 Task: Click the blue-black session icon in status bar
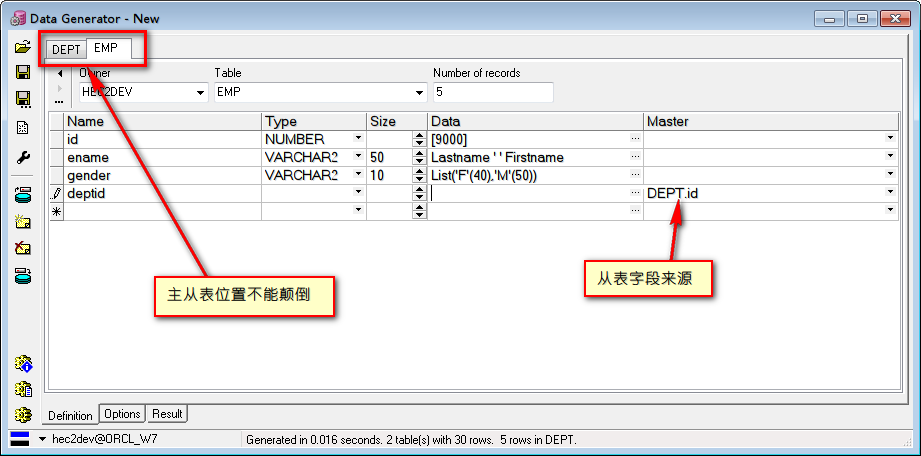tap(20, 439)
